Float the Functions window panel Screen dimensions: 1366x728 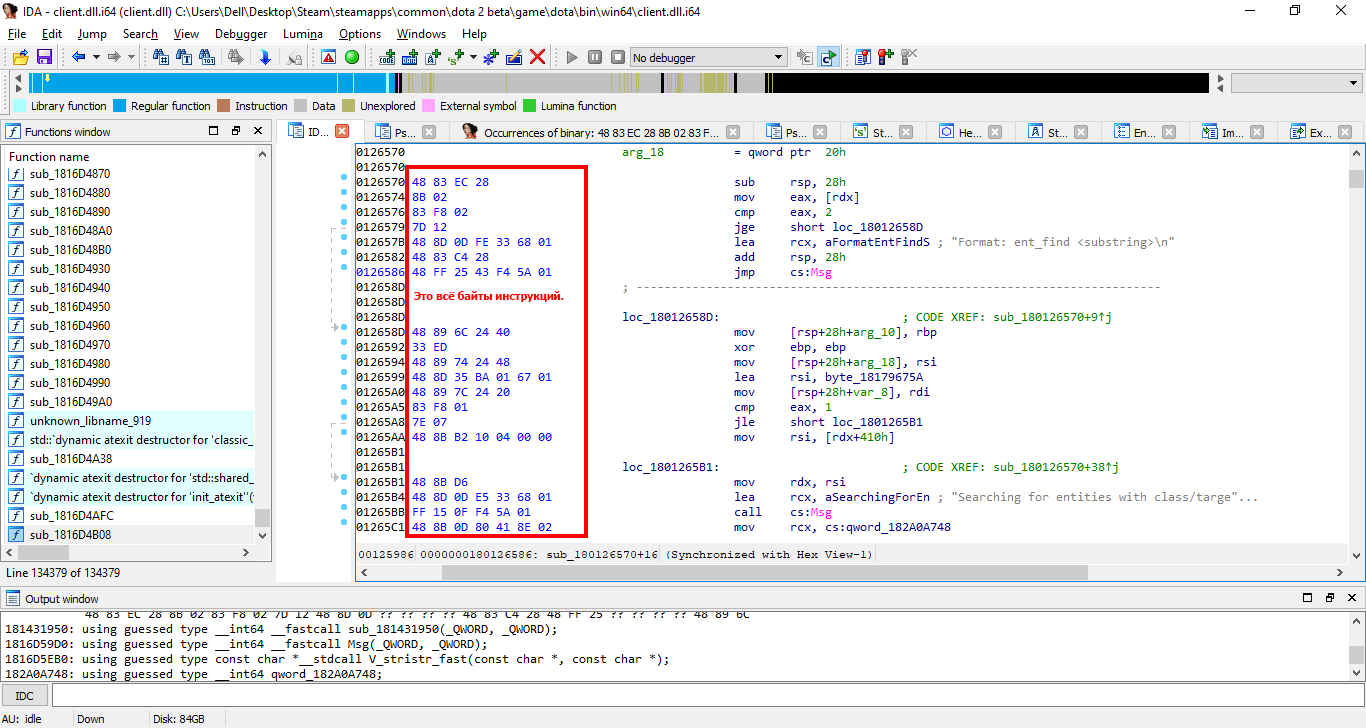coord(236,131)
